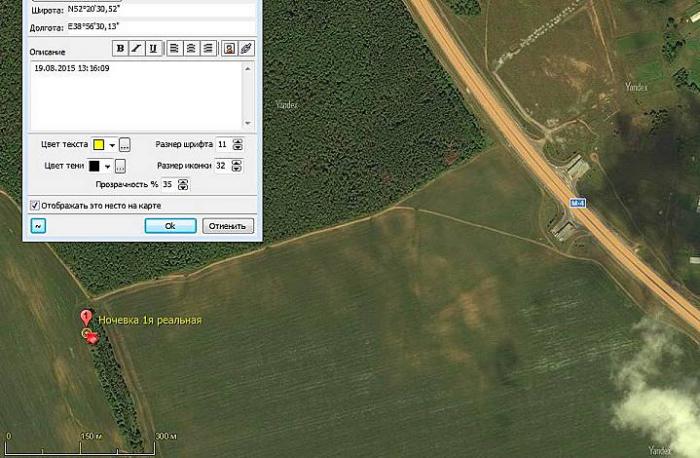Open more text color options (…) button
Viewport: 700px width, 458px height.
pos(125,145)
